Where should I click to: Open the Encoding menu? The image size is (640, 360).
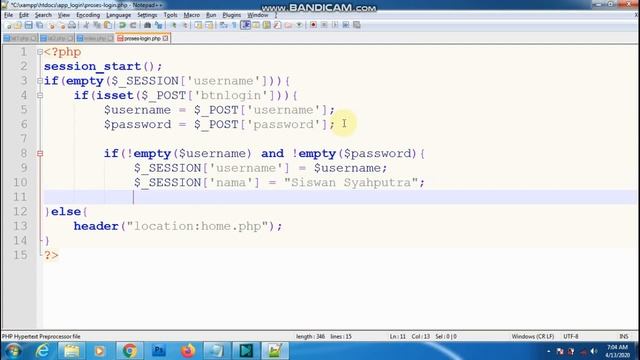[88, 15]
